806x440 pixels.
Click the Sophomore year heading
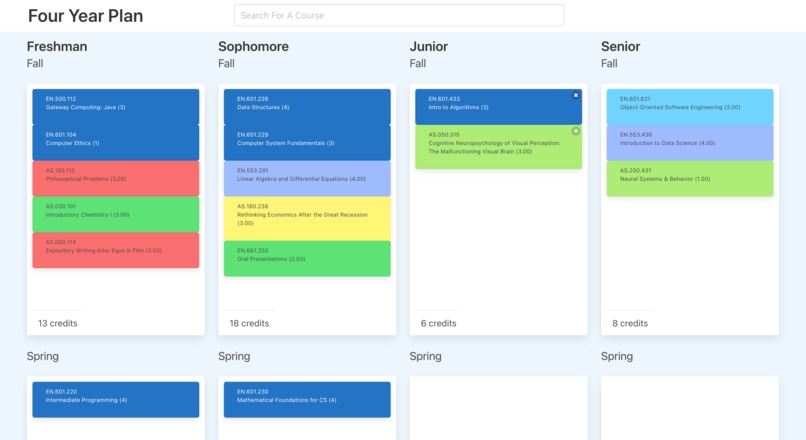click(253, 46)
